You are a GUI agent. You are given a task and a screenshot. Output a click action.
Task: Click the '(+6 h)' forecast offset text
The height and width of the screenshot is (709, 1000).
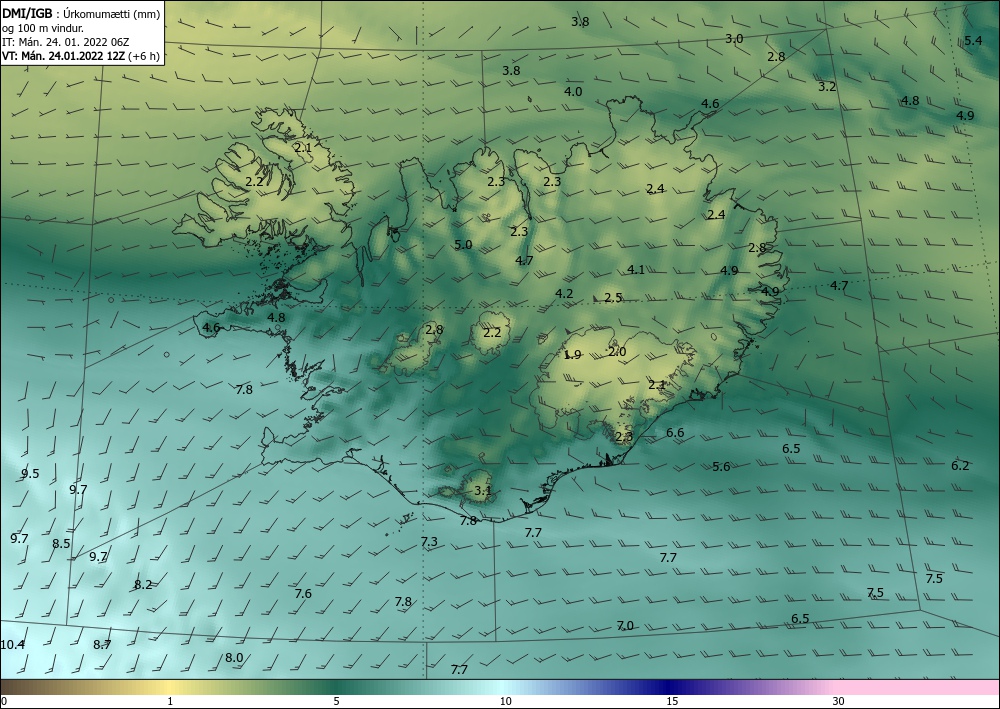(143, 56)
